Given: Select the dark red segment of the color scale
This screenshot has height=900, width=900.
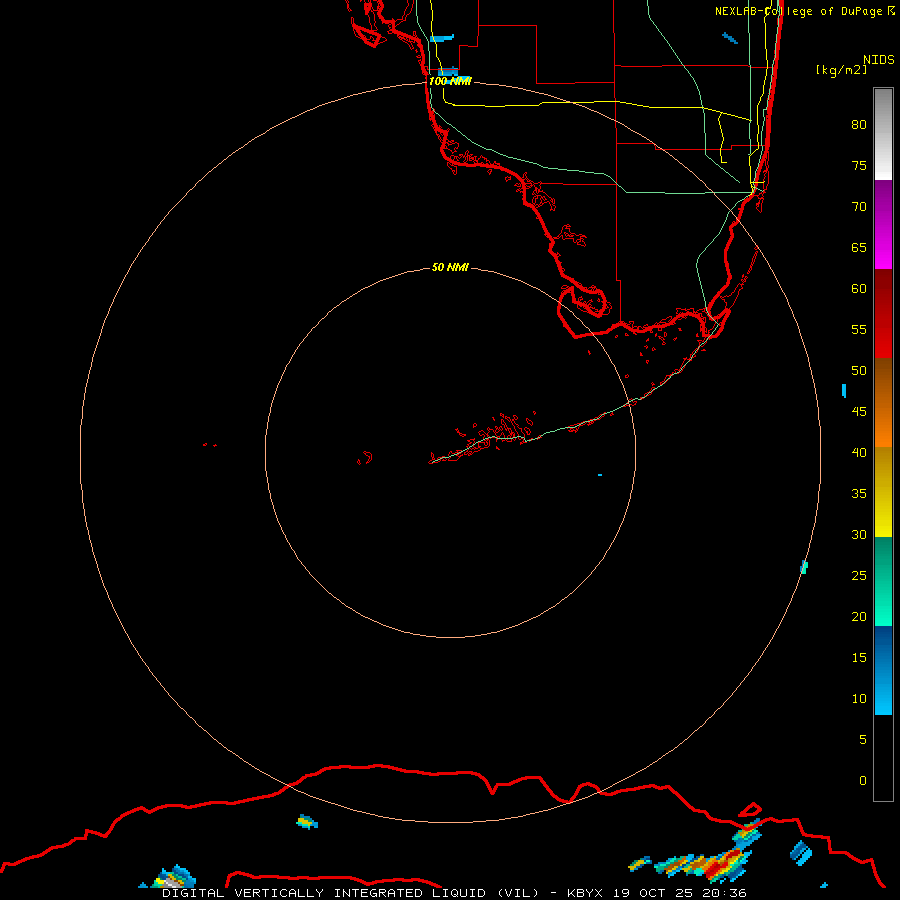Looking at the screenshot, I should pos(883,314).
